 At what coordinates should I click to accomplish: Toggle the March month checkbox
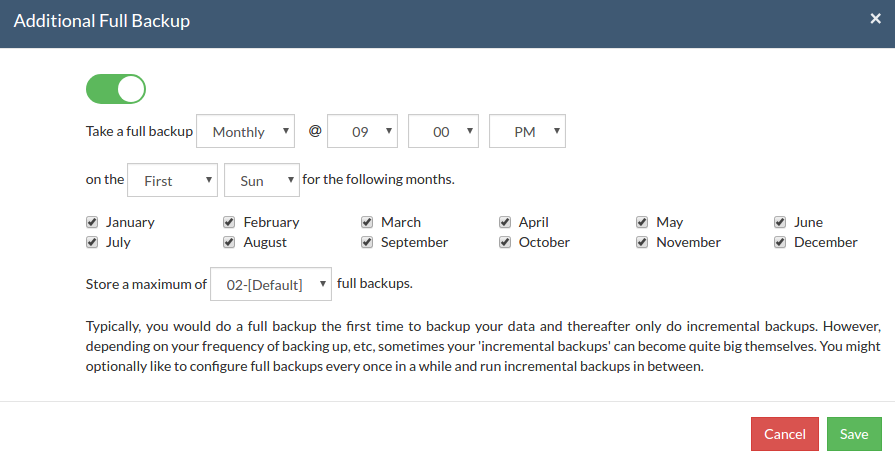(367, 222)
